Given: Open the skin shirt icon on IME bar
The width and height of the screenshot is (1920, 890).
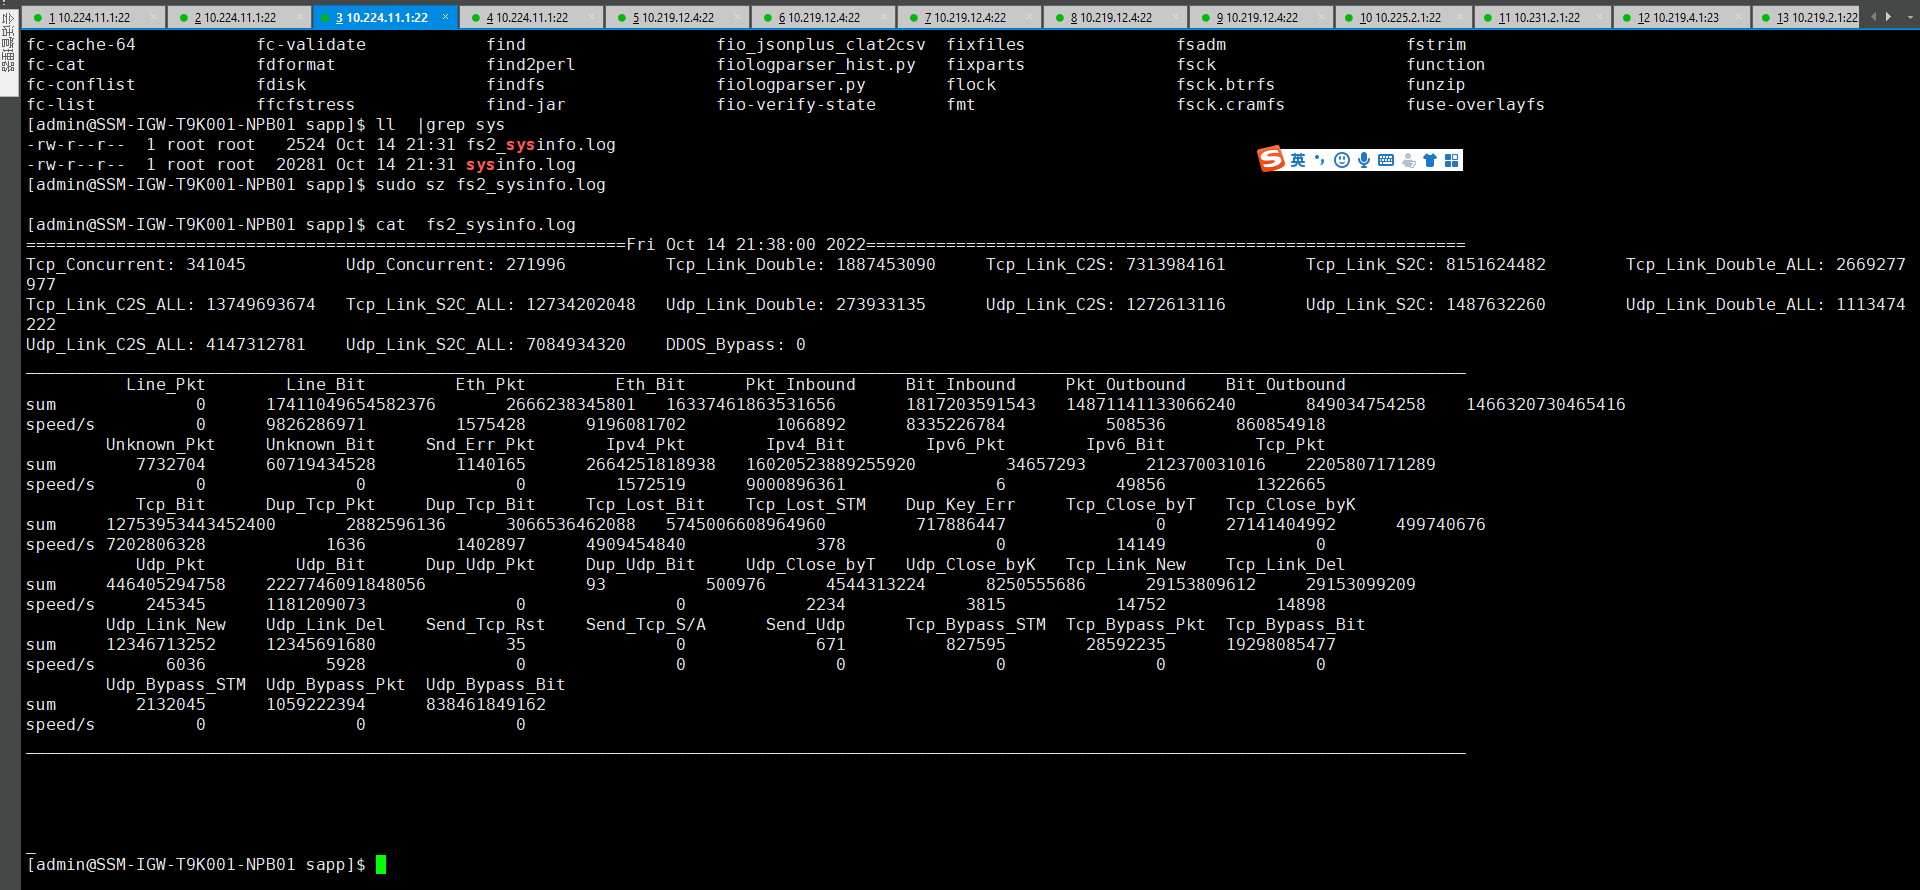Looking at the screenshot, I should (x=1430, y=160).
